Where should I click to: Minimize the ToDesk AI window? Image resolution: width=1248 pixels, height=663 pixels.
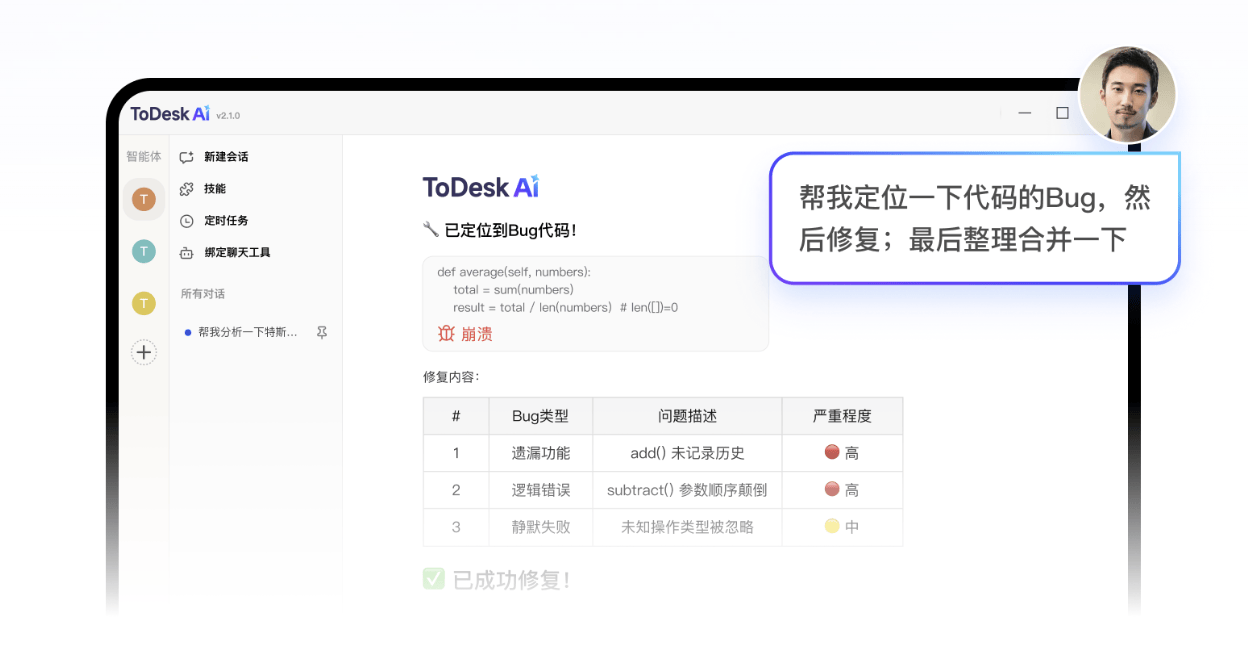coord(1024,113)
